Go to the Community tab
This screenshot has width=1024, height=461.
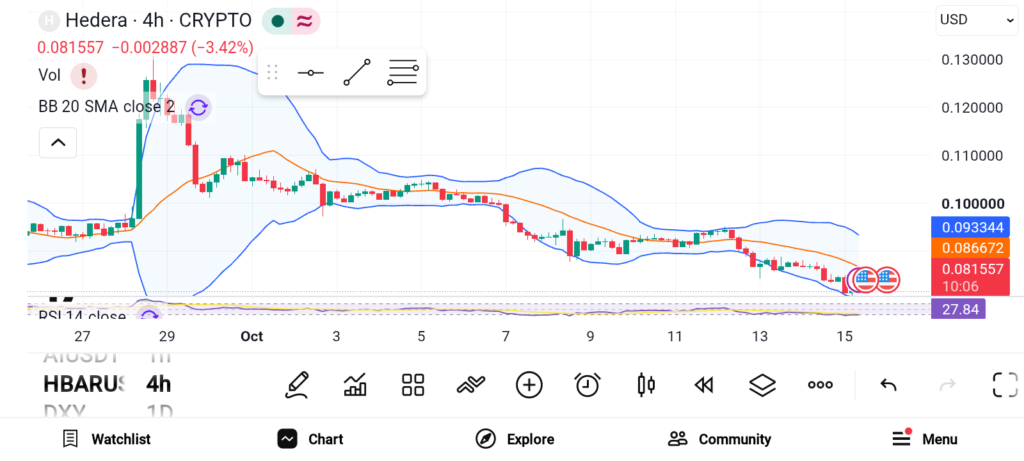tap(720, 439)
